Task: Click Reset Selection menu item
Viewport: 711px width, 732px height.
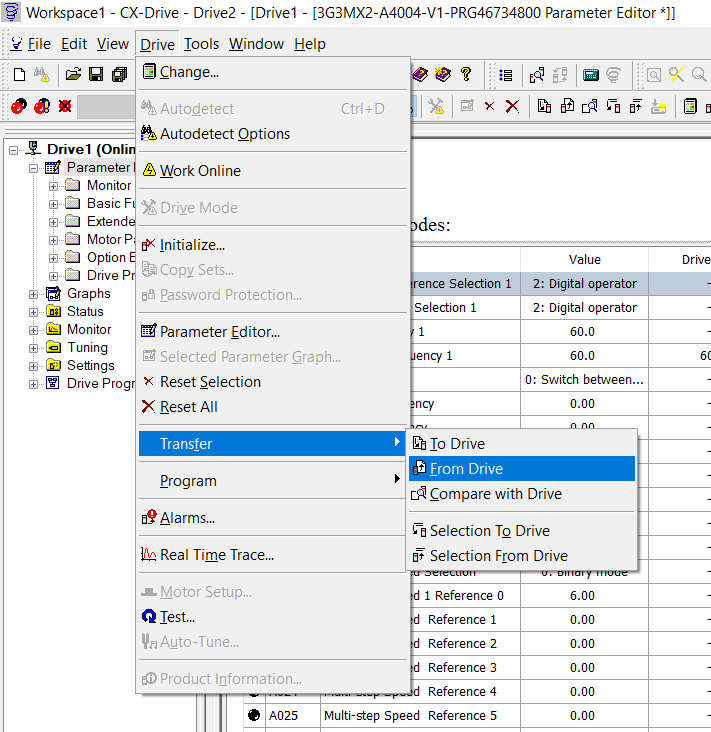Action: click(x=273, y=382)
